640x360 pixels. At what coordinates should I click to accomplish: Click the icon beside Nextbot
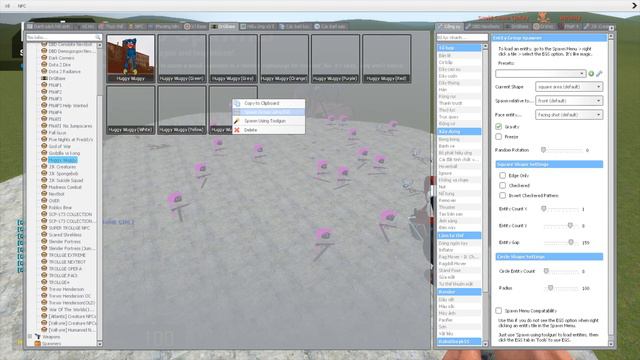(44, 194)
